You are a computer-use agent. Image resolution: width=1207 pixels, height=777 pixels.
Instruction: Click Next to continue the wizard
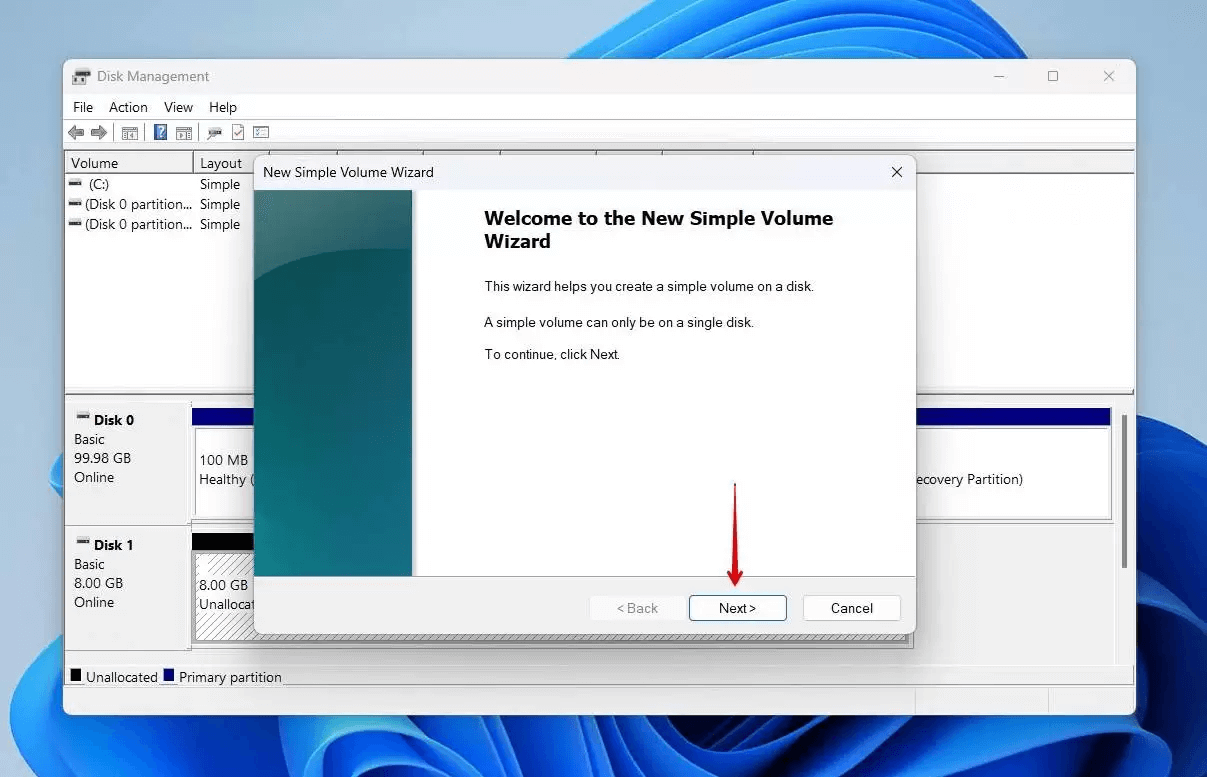737,608
